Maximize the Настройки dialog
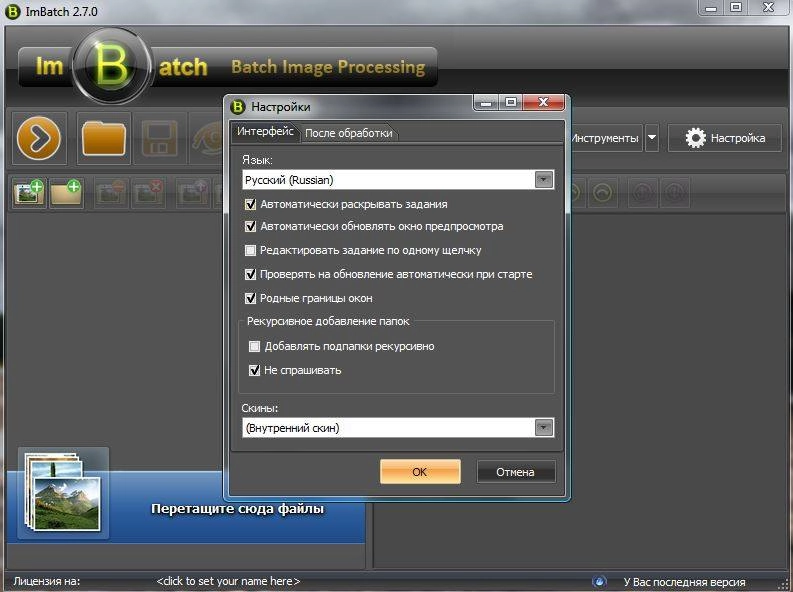793x592 pixels. click(x=511, y=102)
